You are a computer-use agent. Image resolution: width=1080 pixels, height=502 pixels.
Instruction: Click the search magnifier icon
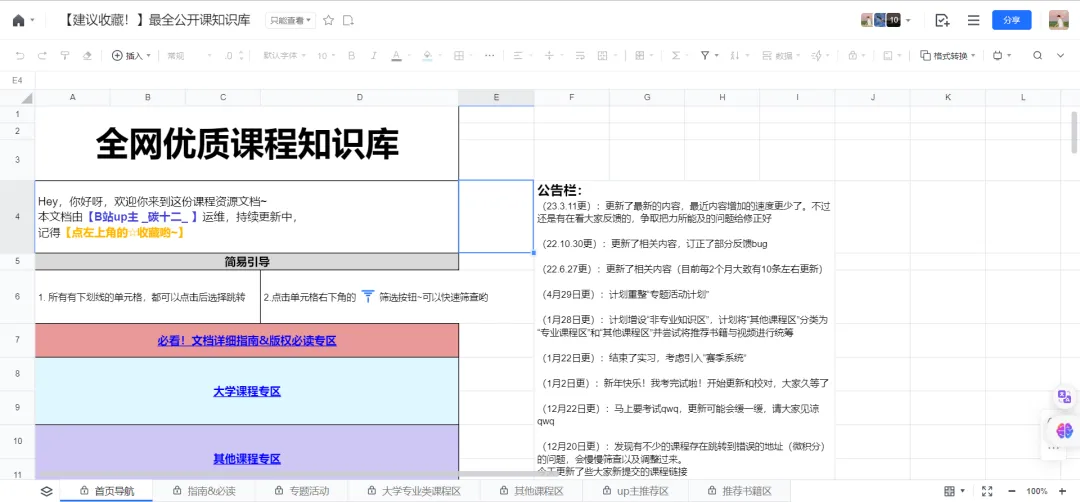point(1037,56)
